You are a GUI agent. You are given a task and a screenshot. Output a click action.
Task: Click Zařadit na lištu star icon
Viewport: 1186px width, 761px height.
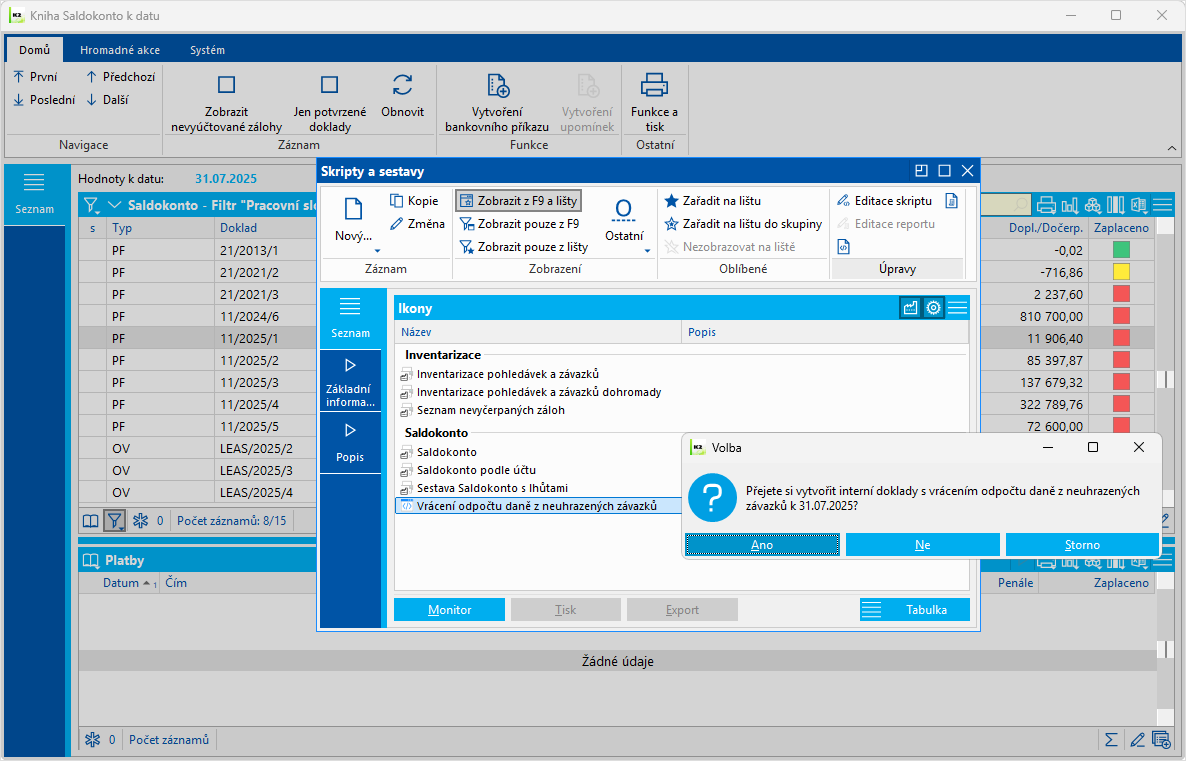pos(672,201)
